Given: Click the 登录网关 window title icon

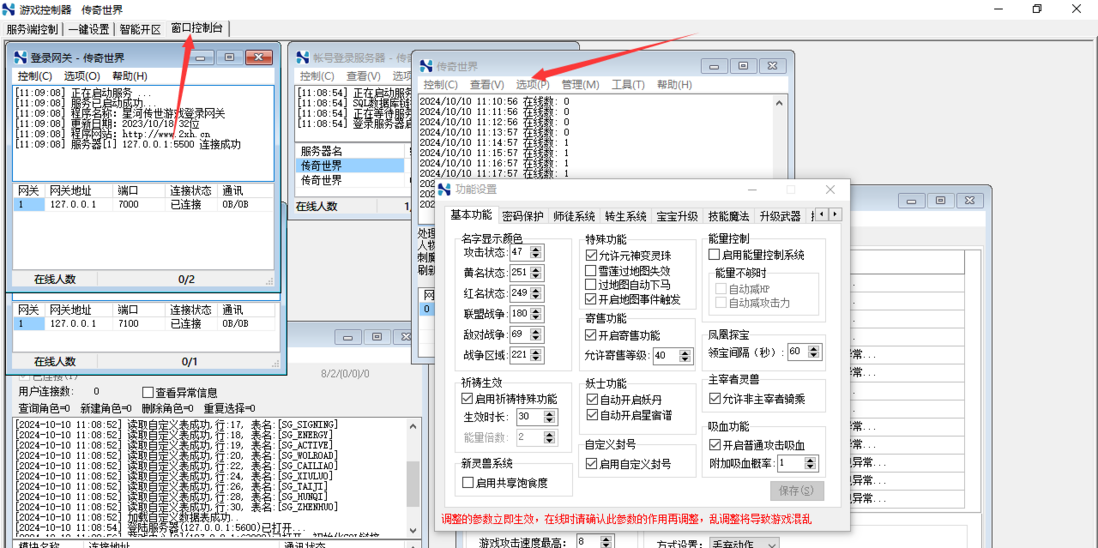Looking at the screenshot, I should point(20,57).
